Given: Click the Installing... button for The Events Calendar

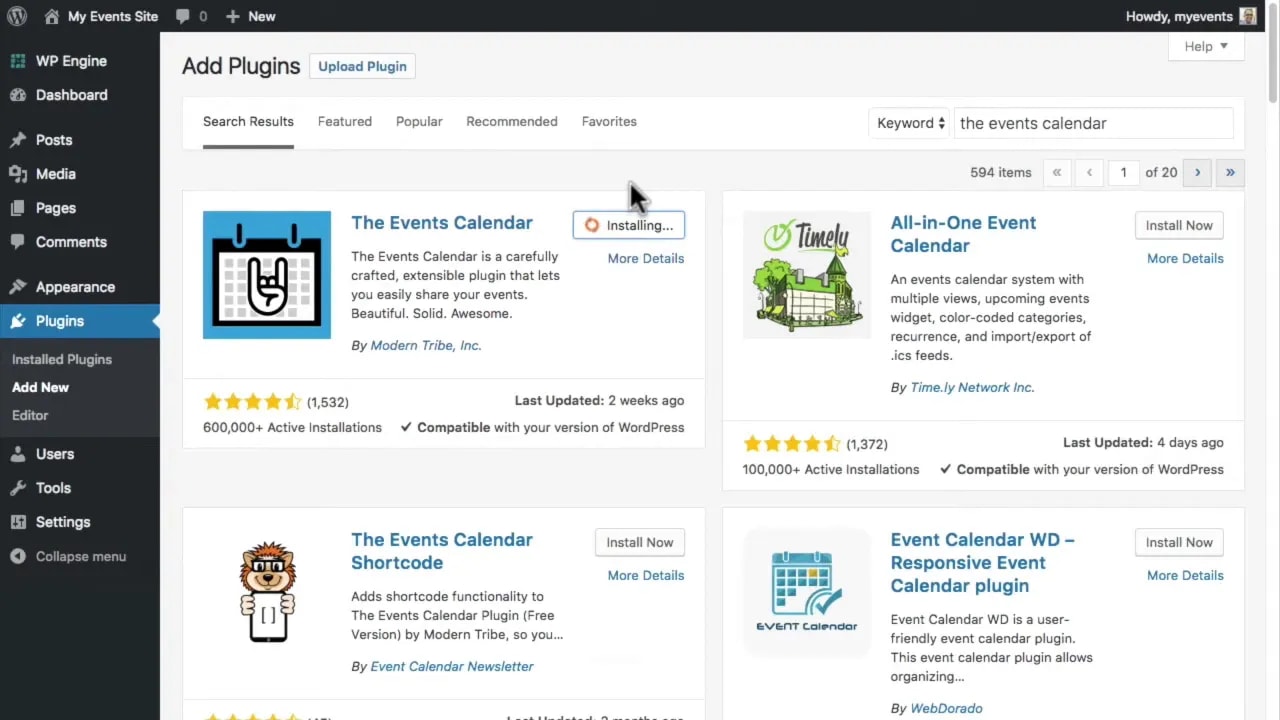Looking at the screenshot, I should click(x=629, y=225).
